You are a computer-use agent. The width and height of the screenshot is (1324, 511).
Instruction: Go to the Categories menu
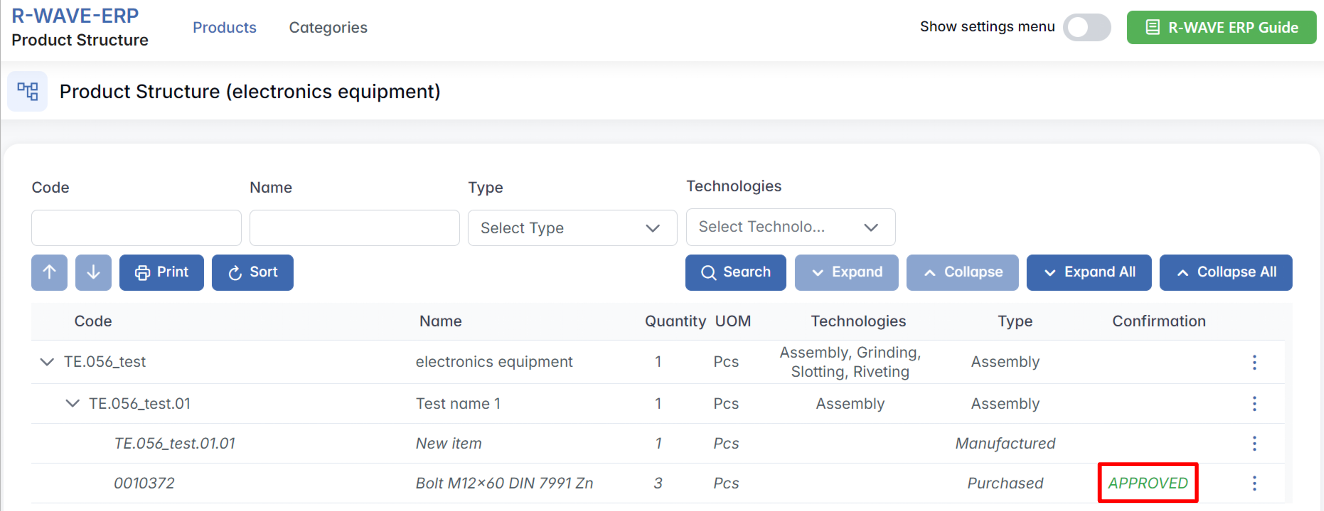[328, 28]
